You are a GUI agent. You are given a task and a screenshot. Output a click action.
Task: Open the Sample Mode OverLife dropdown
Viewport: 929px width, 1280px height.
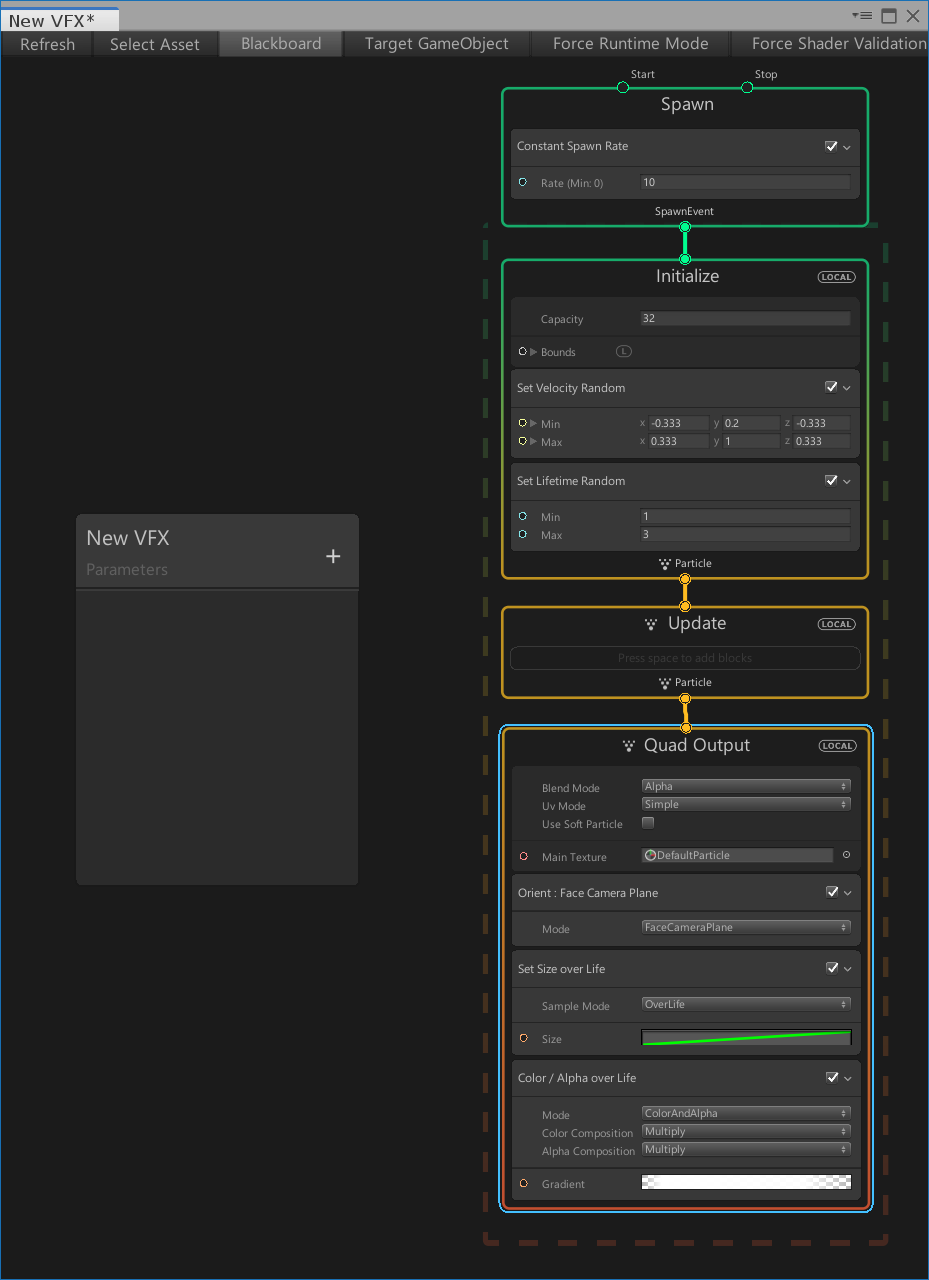[x=746, y=1004]
